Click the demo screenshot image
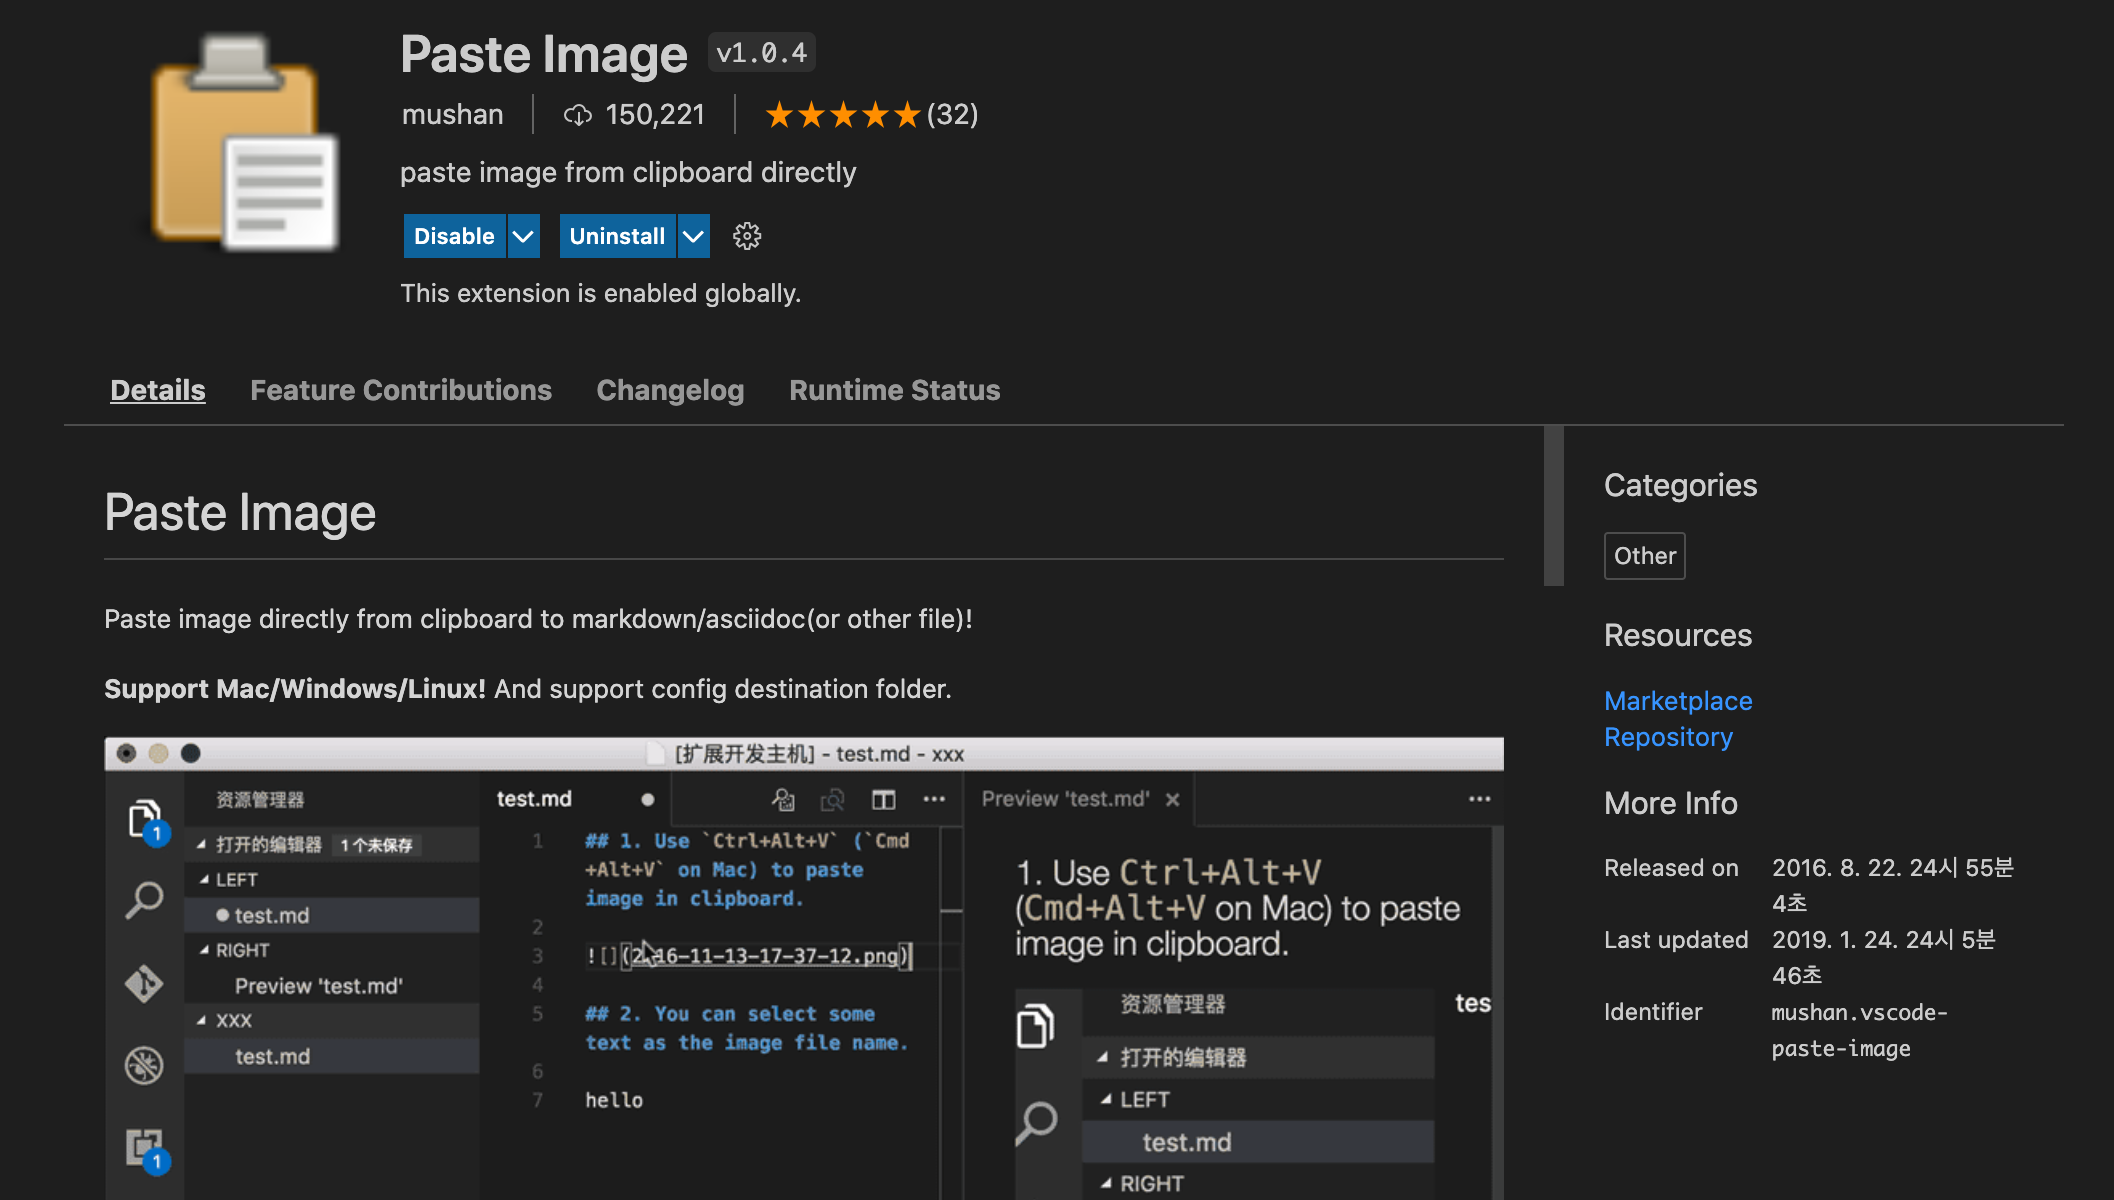Screen dimensions: 2114x1200 pyautogui.click(x=803, y=968)
